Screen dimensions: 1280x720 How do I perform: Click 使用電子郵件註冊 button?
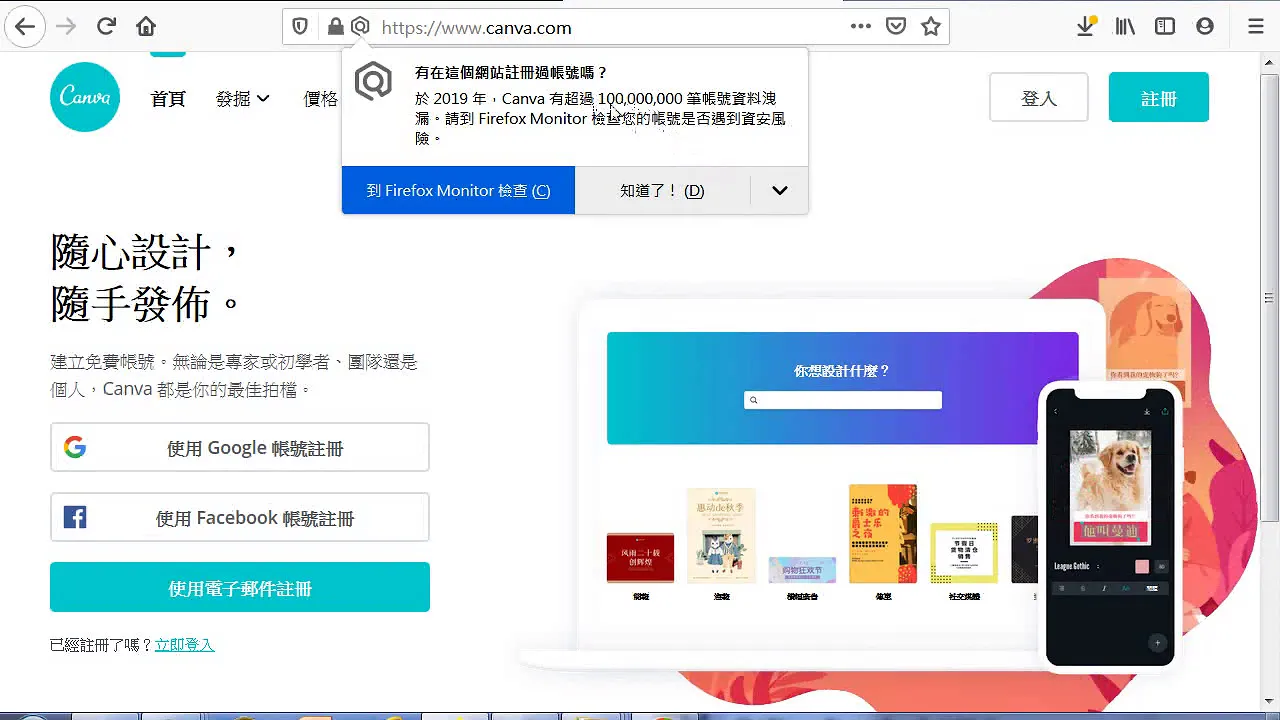(x=240, y=587)
